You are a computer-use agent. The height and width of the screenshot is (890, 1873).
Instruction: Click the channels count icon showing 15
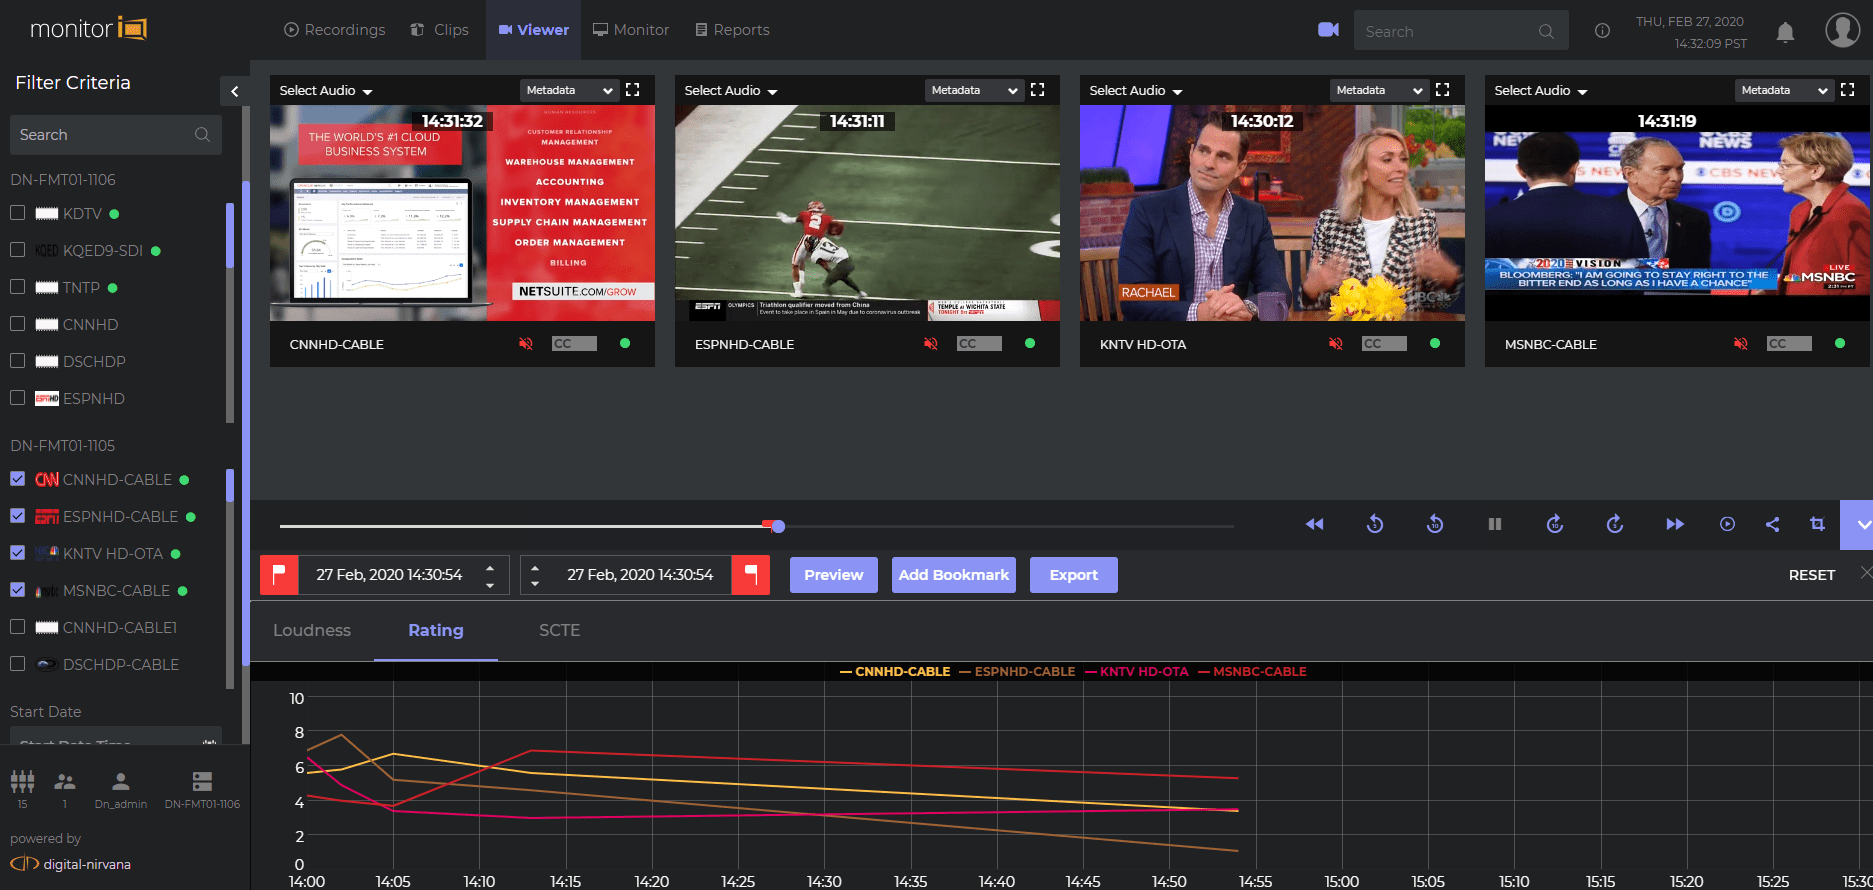(x=22, y=782)
